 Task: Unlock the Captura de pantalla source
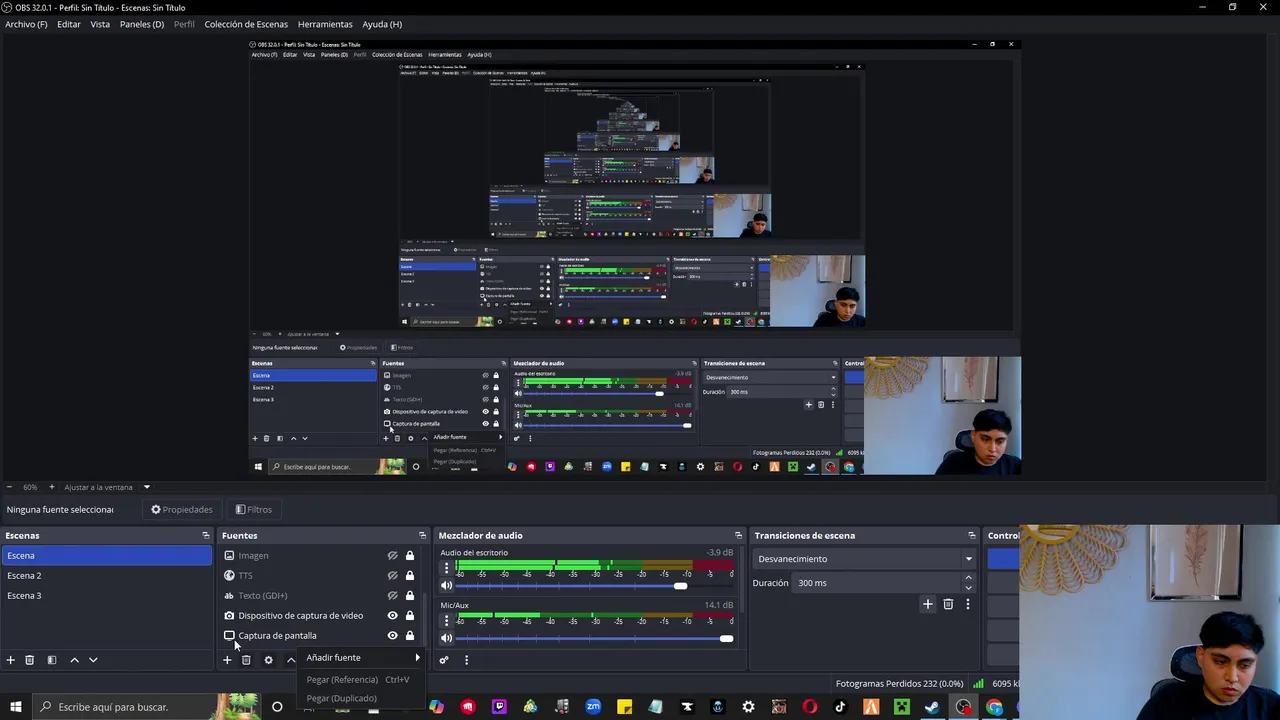410,636
